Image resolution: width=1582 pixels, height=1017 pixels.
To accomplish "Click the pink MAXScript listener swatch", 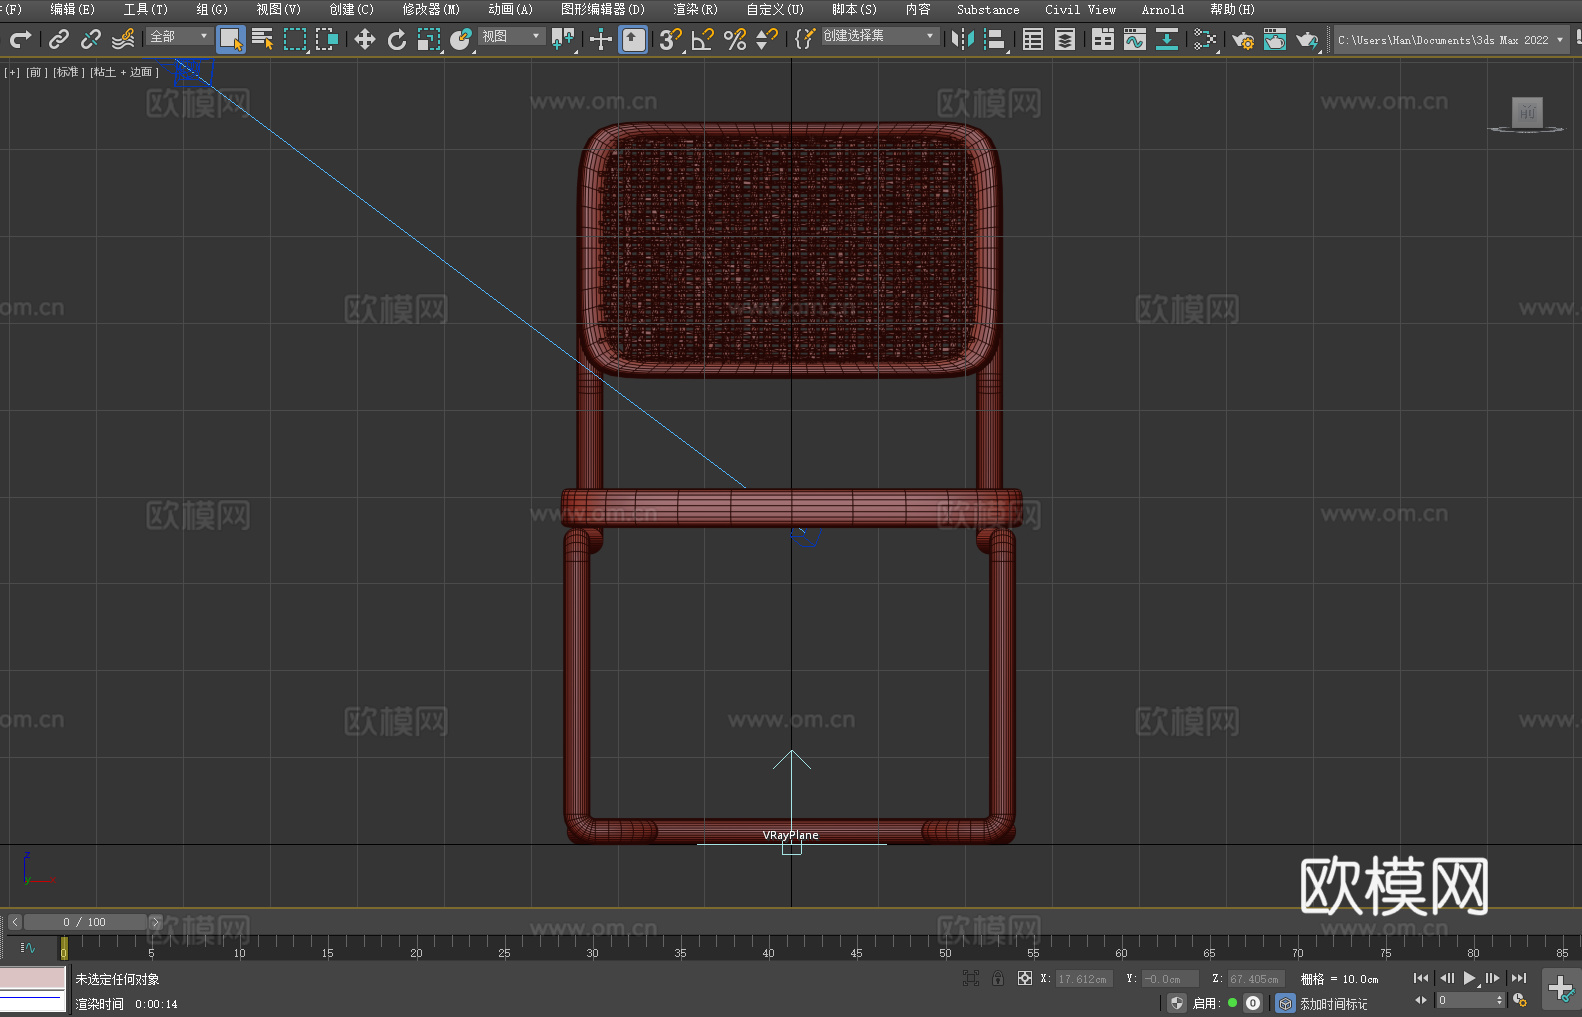I will point(33,978).
